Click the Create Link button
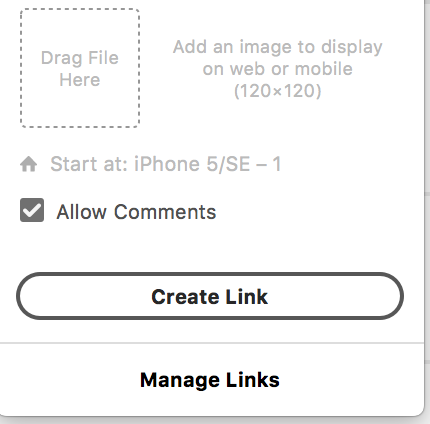430x424 pixels. [210, 296]
